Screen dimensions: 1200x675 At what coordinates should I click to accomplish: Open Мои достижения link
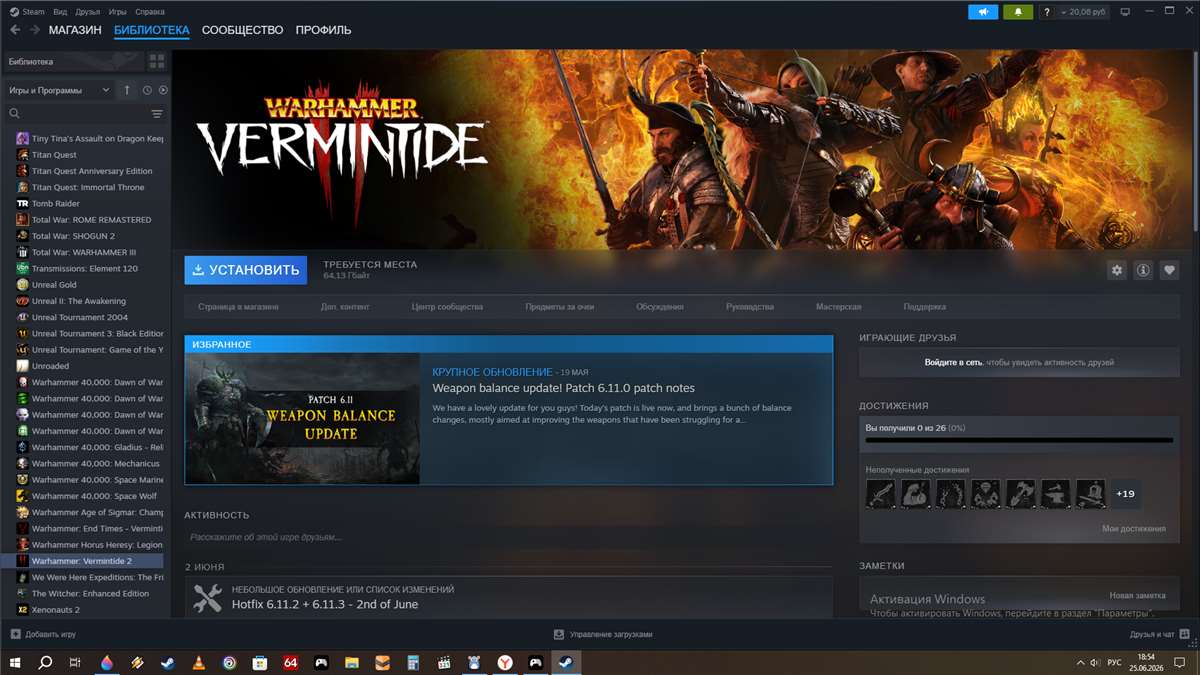pos(1134,528)
